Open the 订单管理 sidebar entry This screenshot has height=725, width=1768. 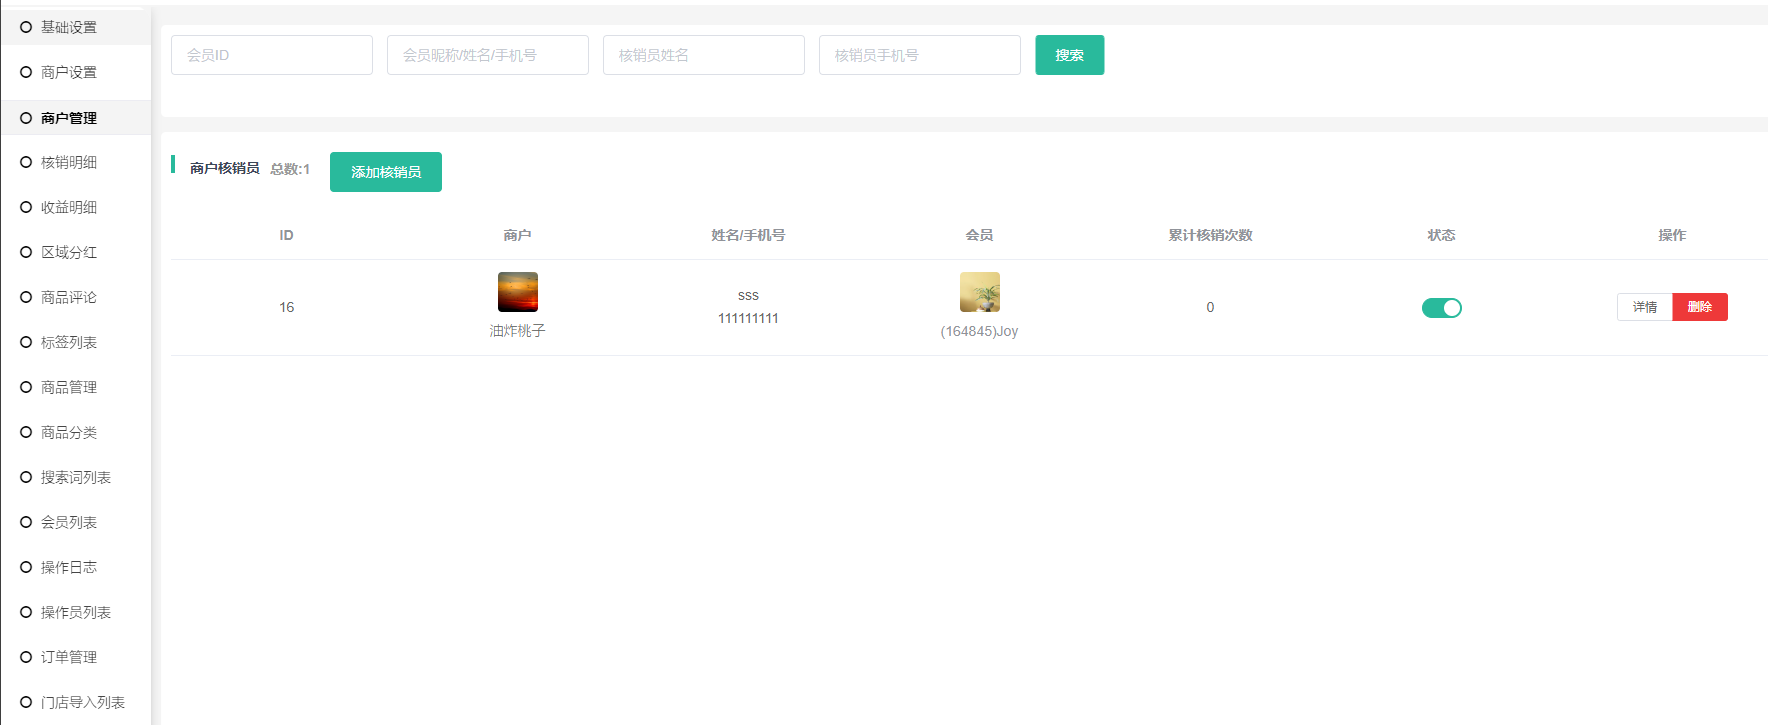(68, 657)
